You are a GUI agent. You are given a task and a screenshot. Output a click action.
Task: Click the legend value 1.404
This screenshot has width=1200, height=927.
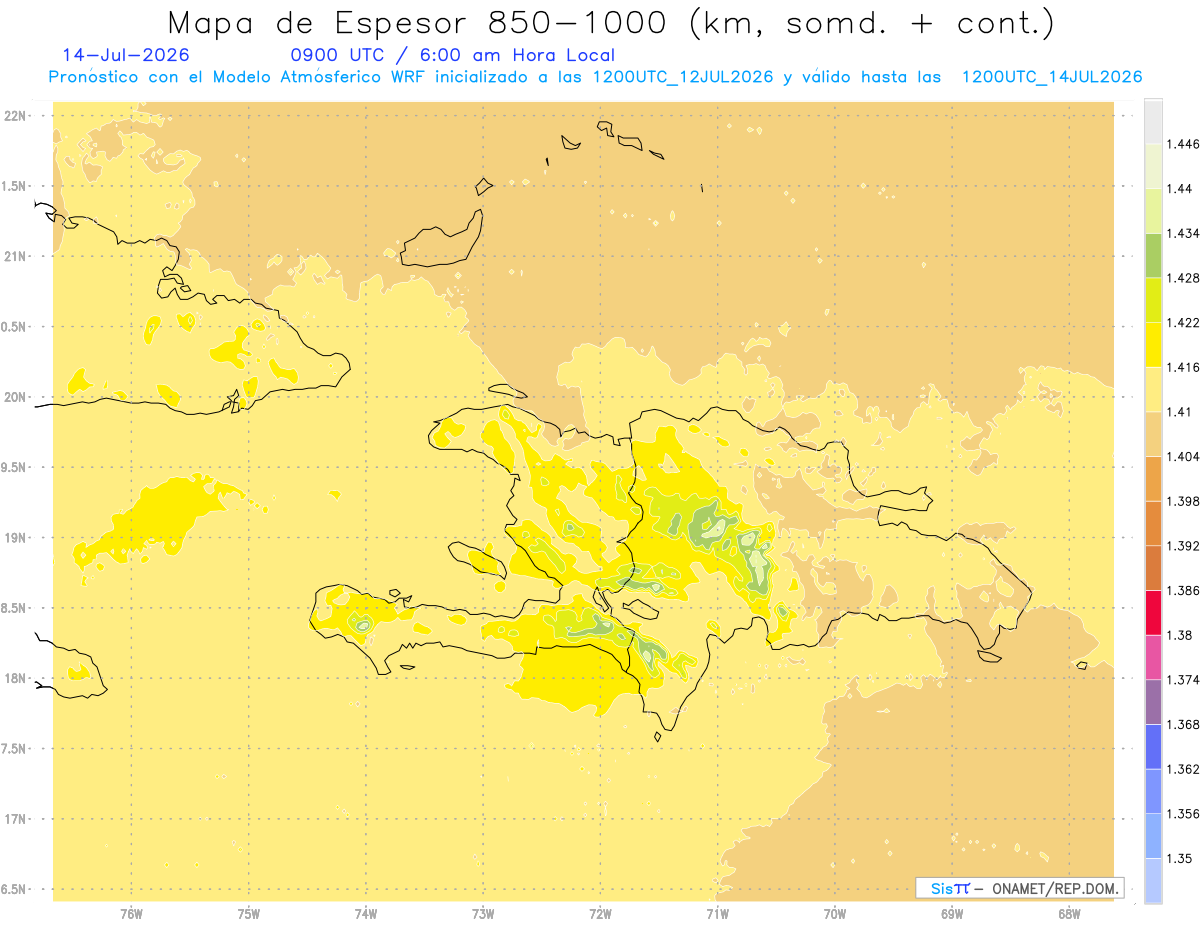point(1185,456)
